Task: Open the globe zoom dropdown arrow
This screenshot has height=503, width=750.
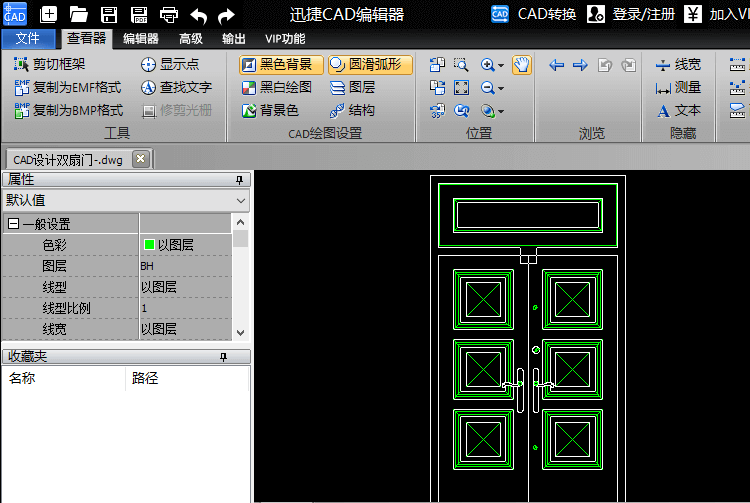Action: (501, 112)
